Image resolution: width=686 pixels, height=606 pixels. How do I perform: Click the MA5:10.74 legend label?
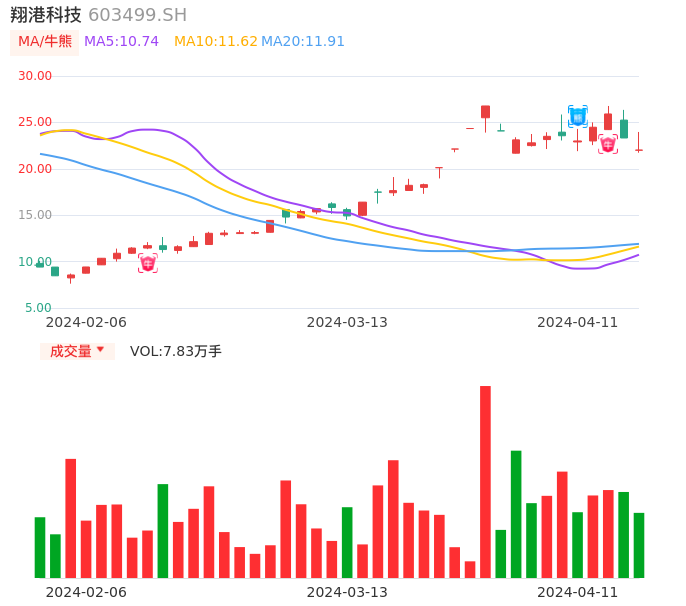pyautogui.click(x=121, y=42)
